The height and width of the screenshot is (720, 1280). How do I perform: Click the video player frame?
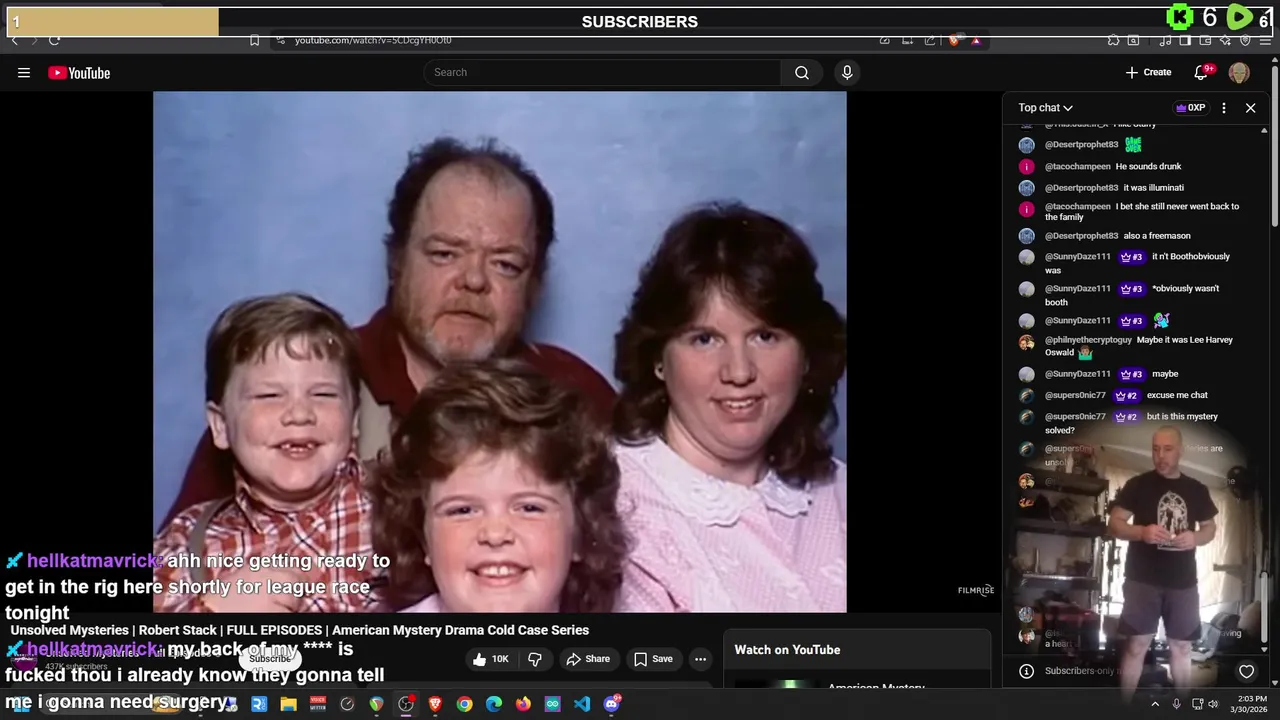tap(500, 352)
